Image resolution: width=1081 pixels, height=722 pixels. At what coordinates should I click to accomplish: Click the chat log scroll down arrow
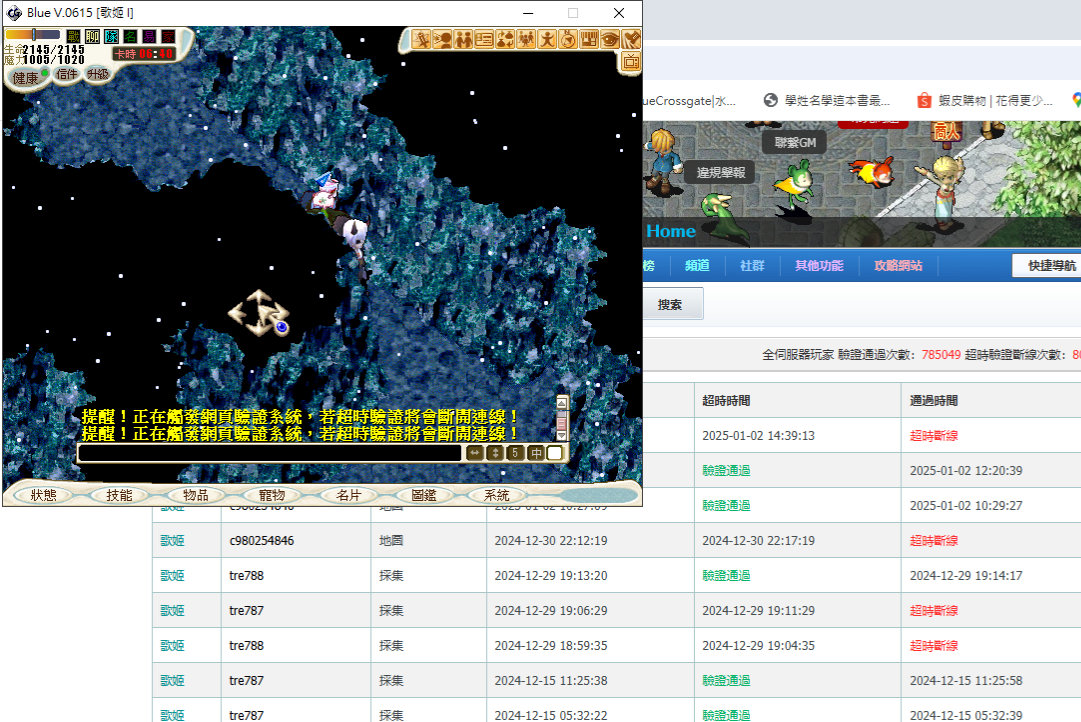(562, 435)
